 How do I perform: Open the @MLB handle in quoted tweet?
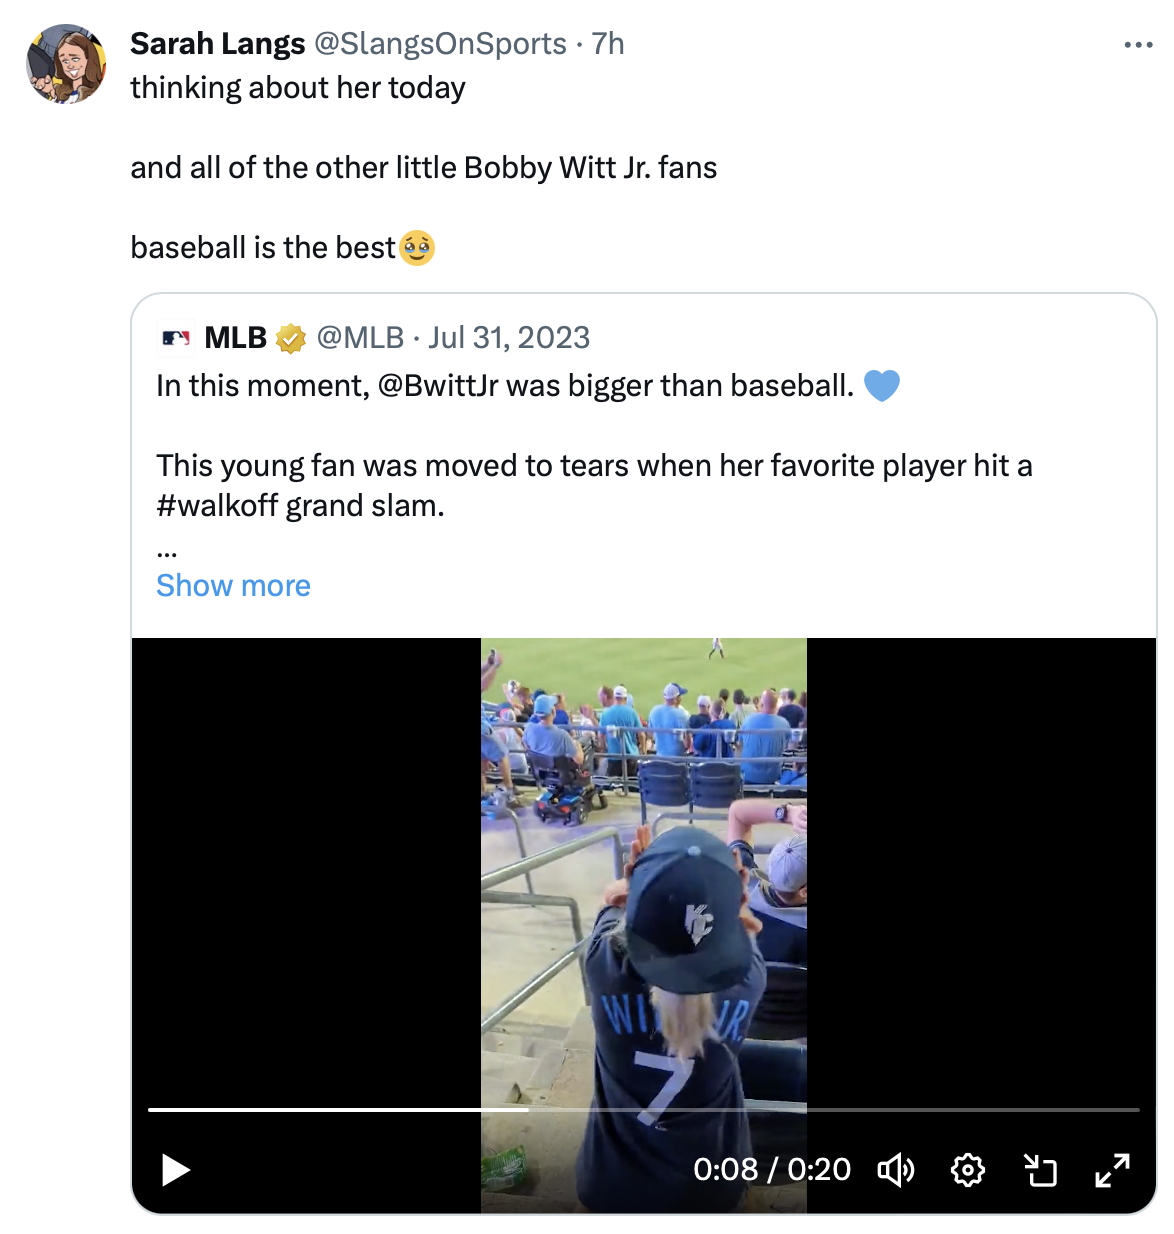coord(360,338)
